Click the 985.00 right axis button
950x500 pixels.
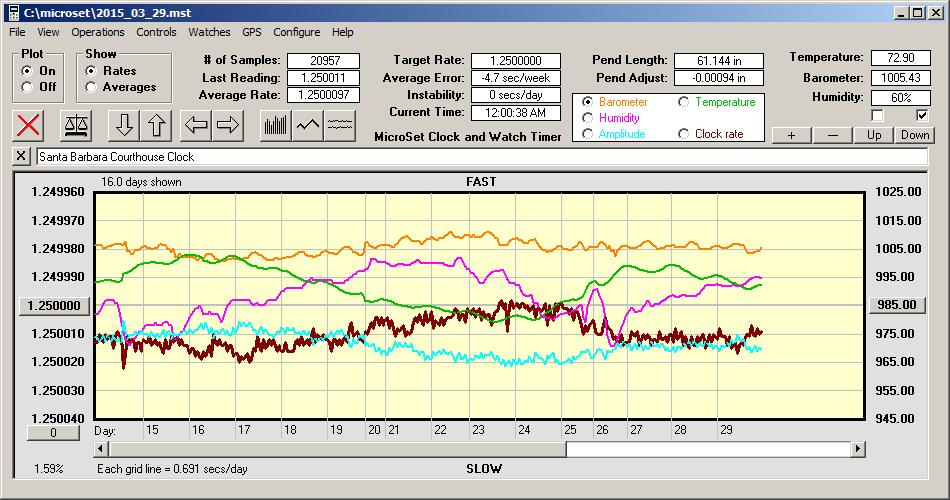pyautogui.click(x=897, y=305)
